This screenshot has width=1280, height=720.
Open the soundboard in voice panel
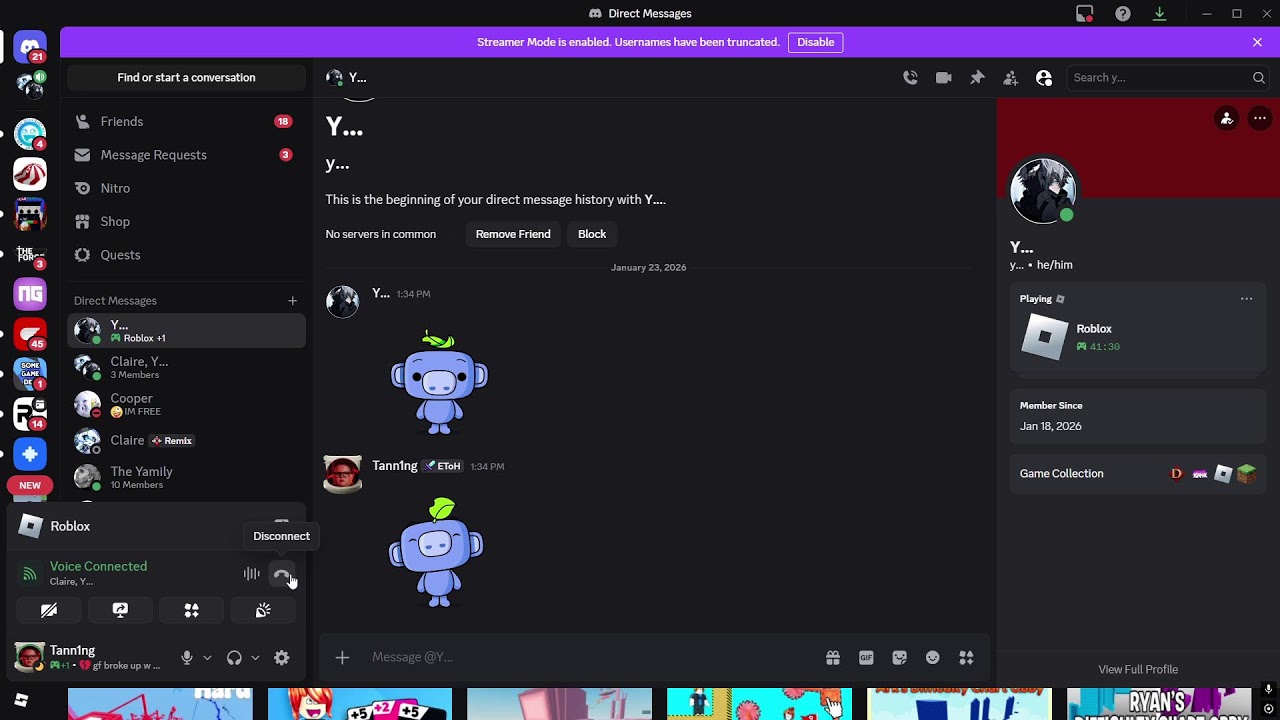pyautogui.click(x=263, y=610)
